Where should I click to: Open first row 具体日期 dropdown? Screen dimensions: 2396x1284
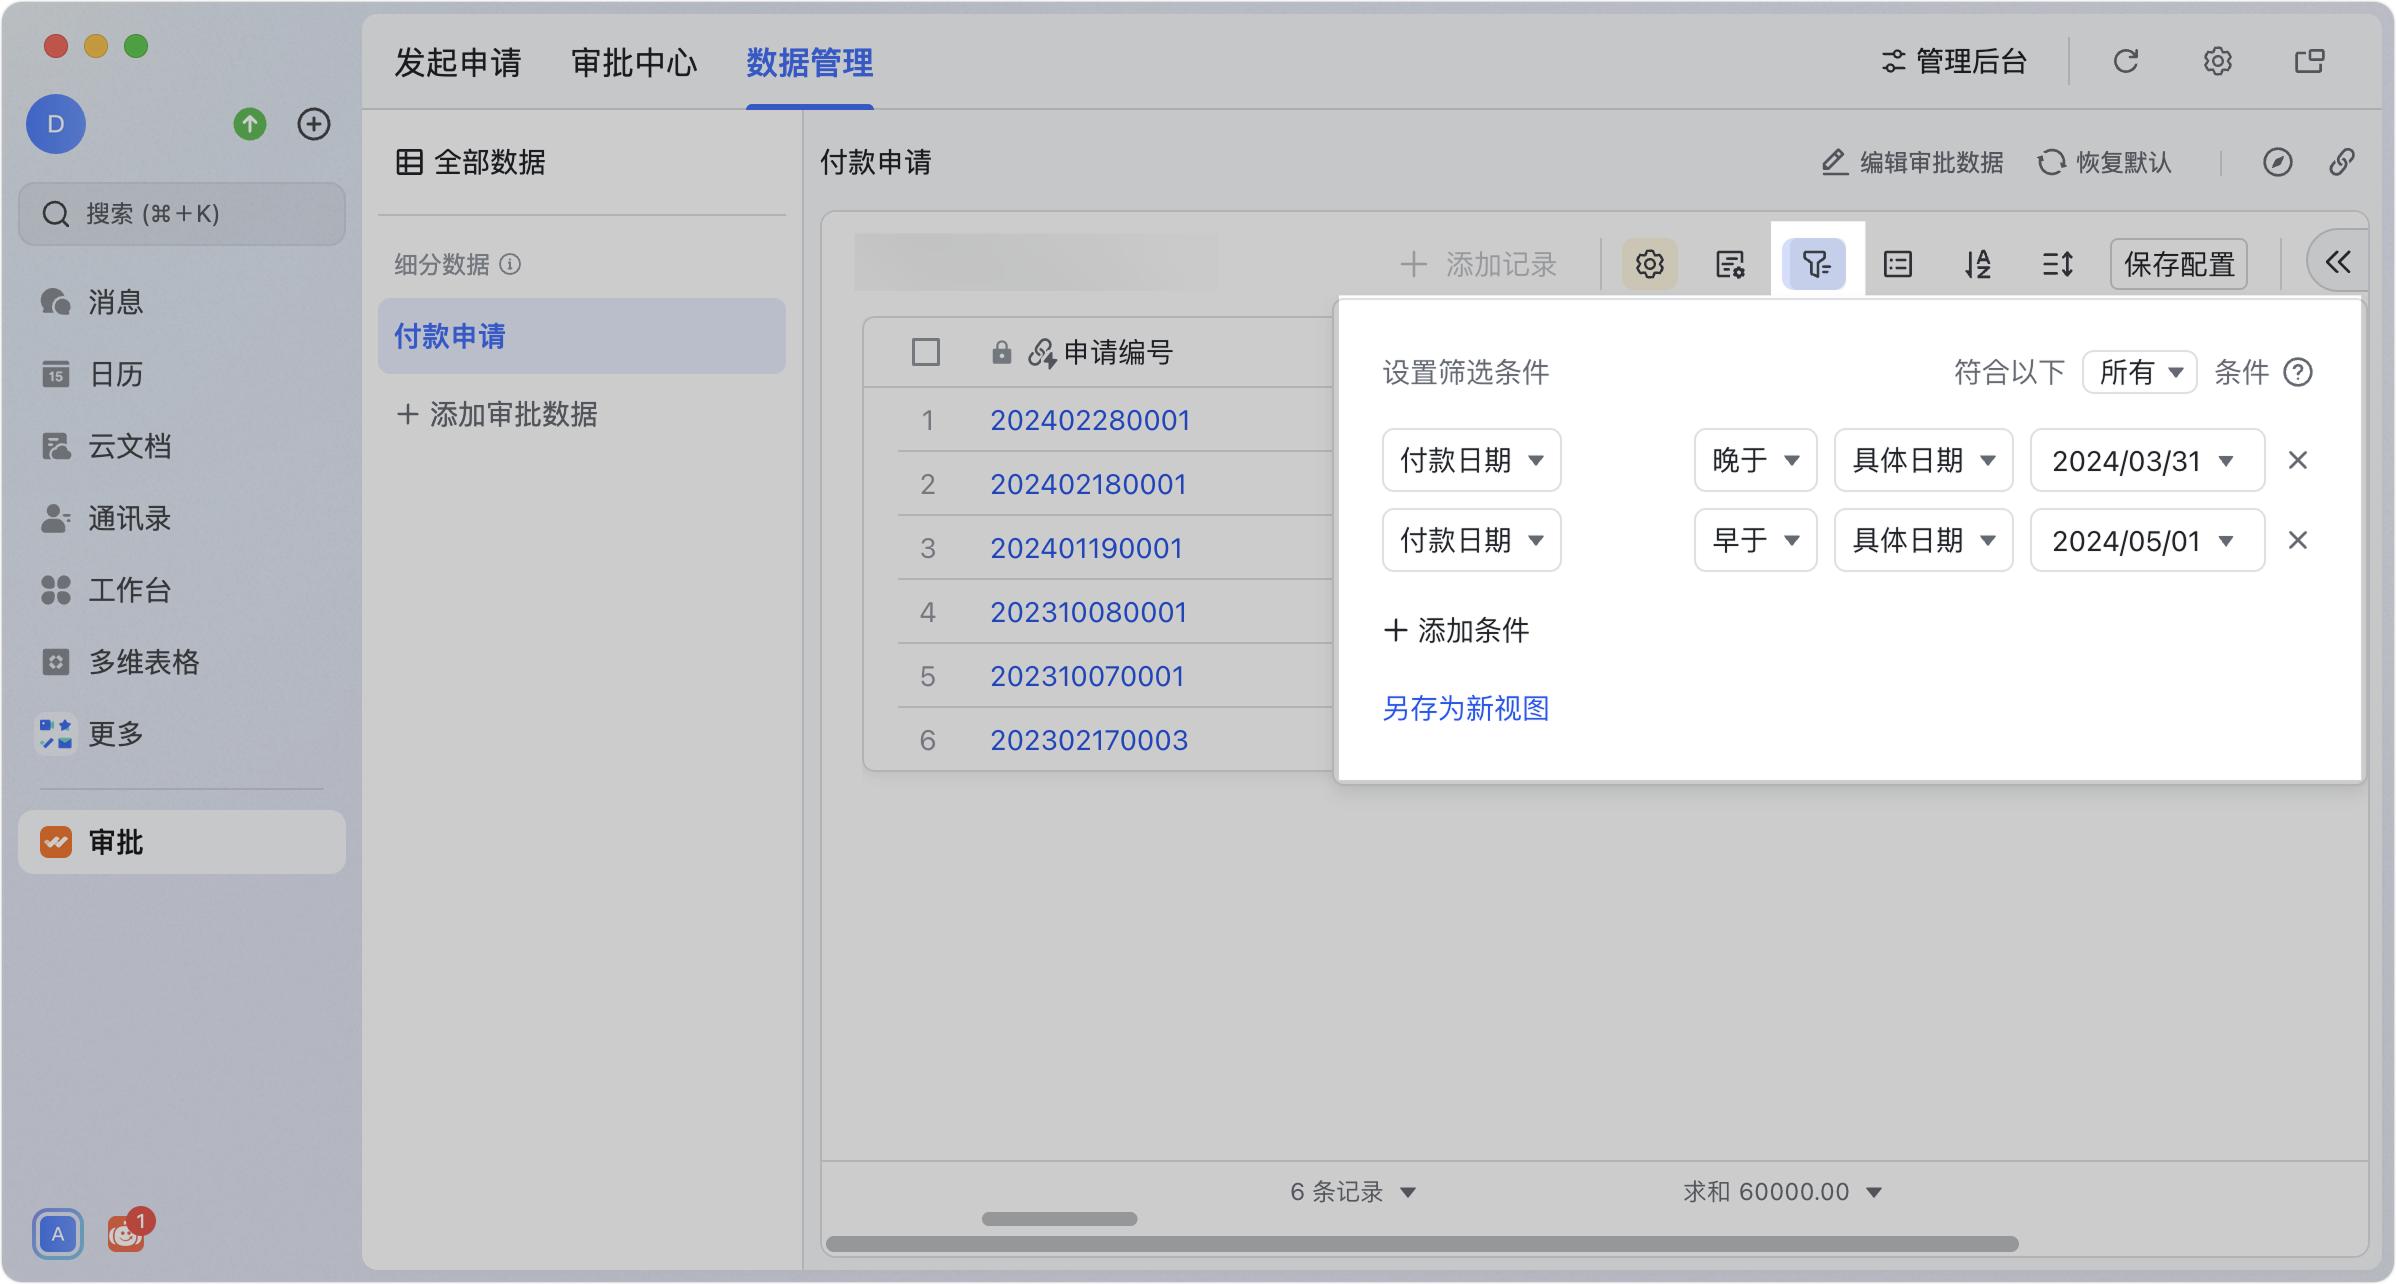pos(1923,460)
